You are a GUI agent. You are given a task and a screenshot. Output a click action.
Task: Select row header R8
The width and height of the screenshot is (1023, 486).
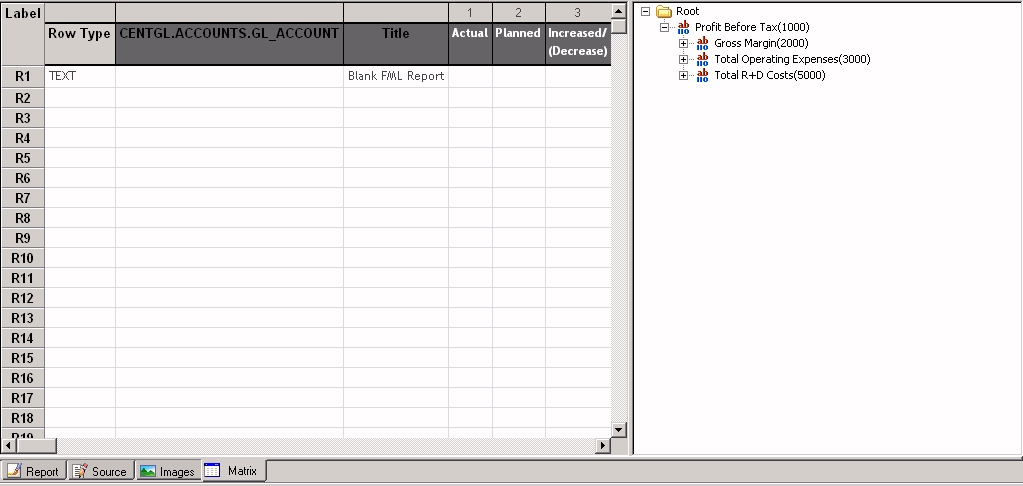(x=22, y=218)
